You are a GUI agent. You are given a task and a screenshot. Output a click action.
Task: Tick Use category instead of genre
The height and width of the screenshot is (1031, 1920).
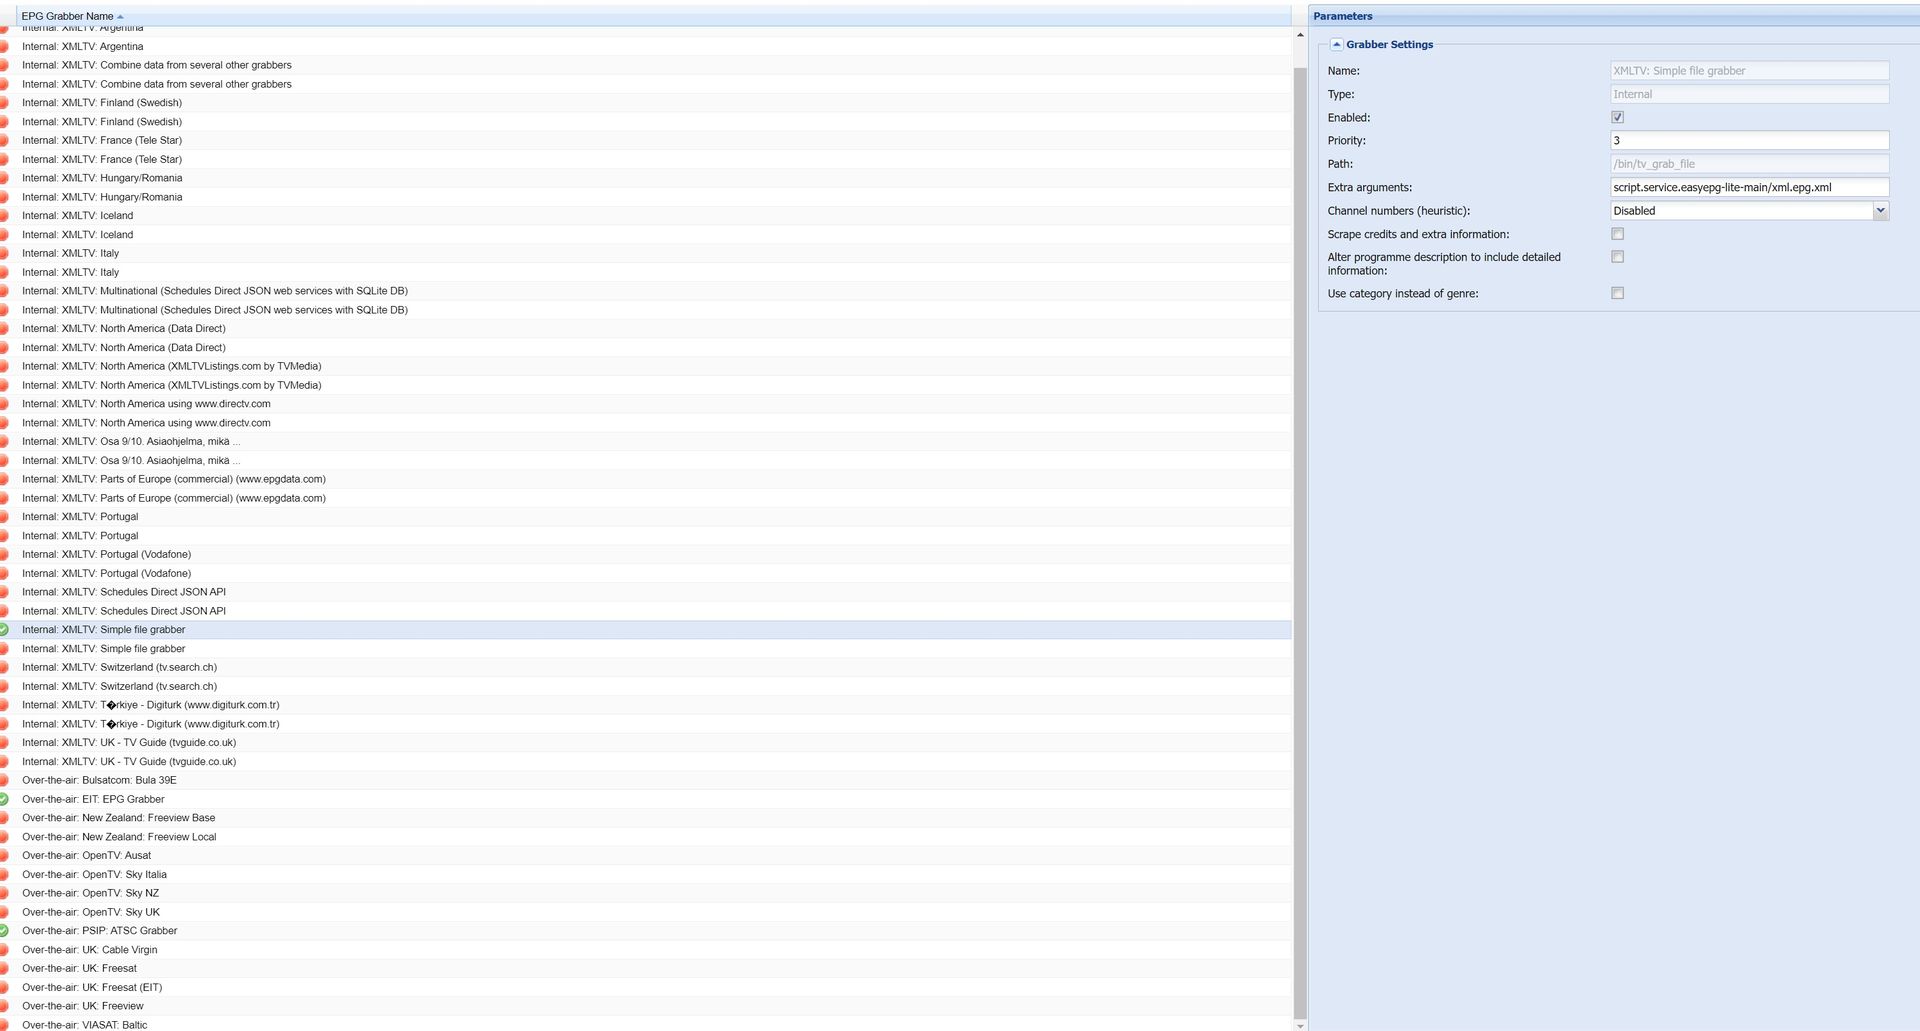[1617, 293]
